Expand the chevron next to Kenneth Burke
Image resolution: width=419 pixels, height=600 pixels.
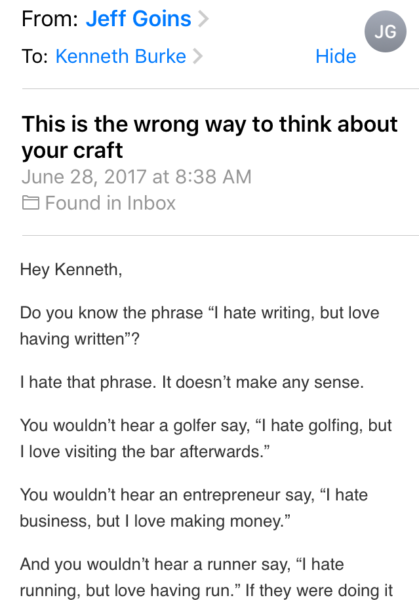coord(197,56)
